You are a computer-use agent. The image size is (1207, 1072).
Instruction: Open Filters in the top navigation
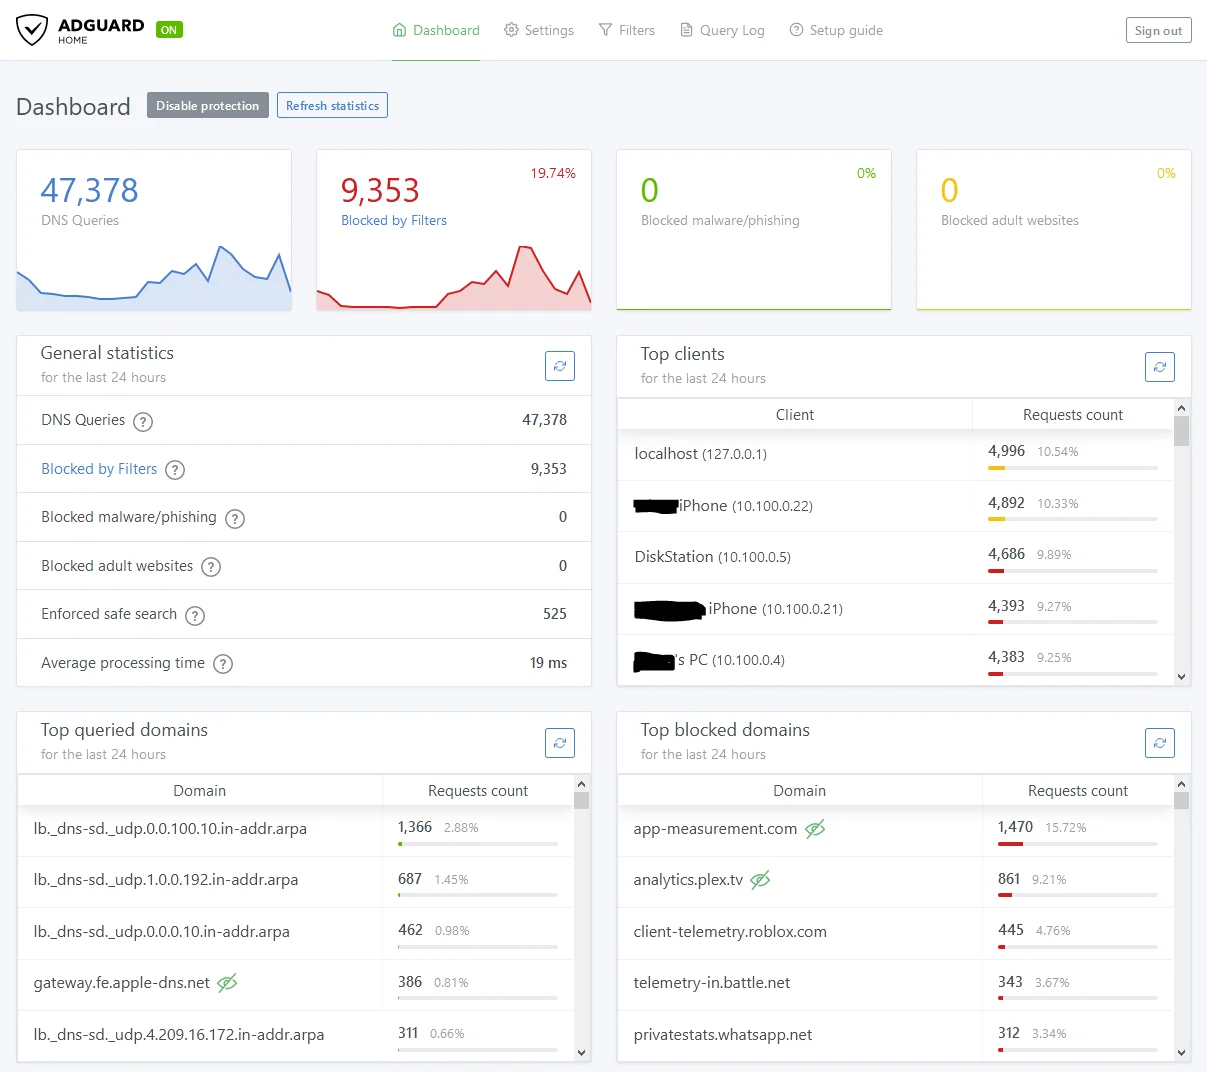[x=627, y=30]
